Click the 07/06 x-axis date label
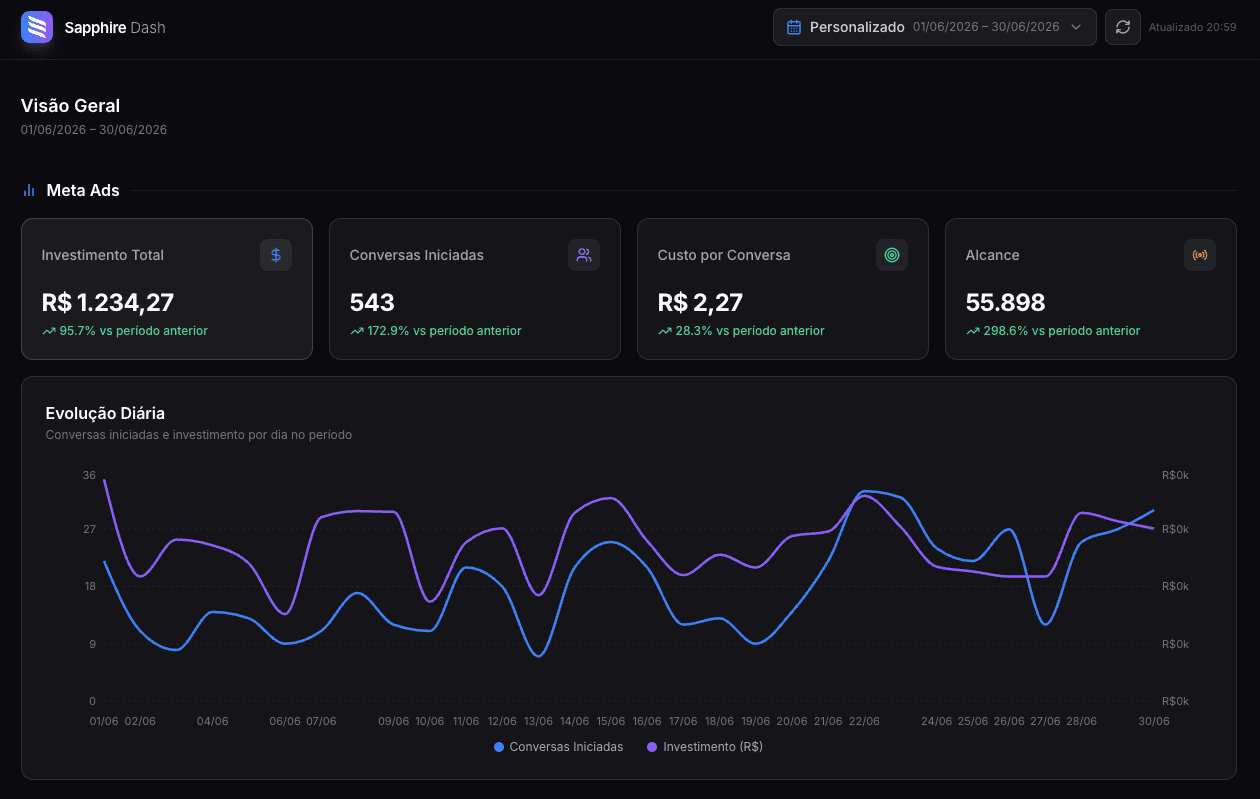The height and width of the screenshot is (799, 1260). pyautogui.click(x=321, y=721)
